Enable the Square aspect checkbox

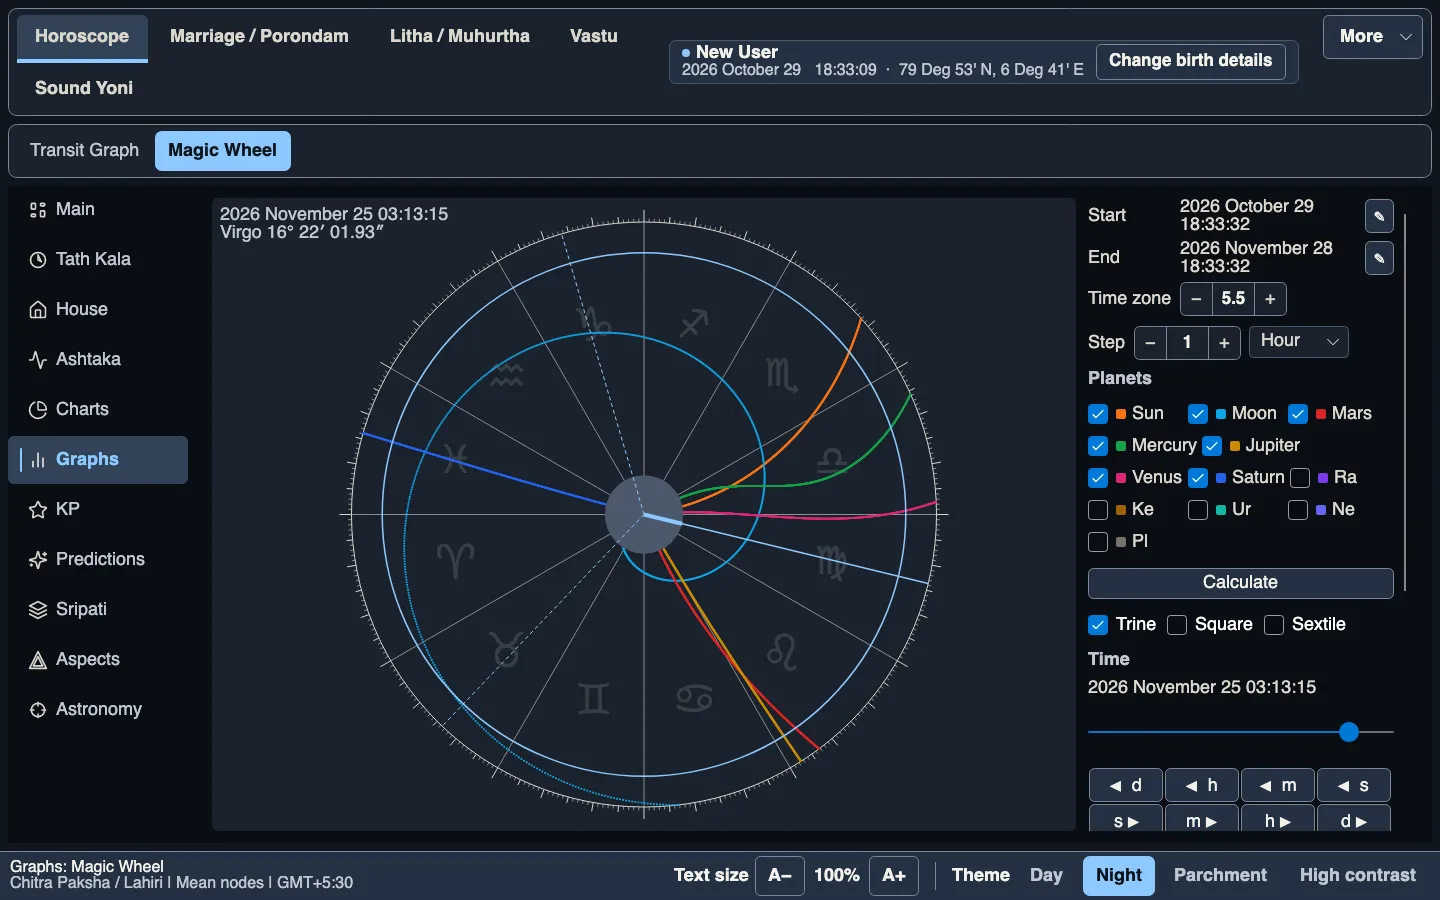coord(1177,625)
